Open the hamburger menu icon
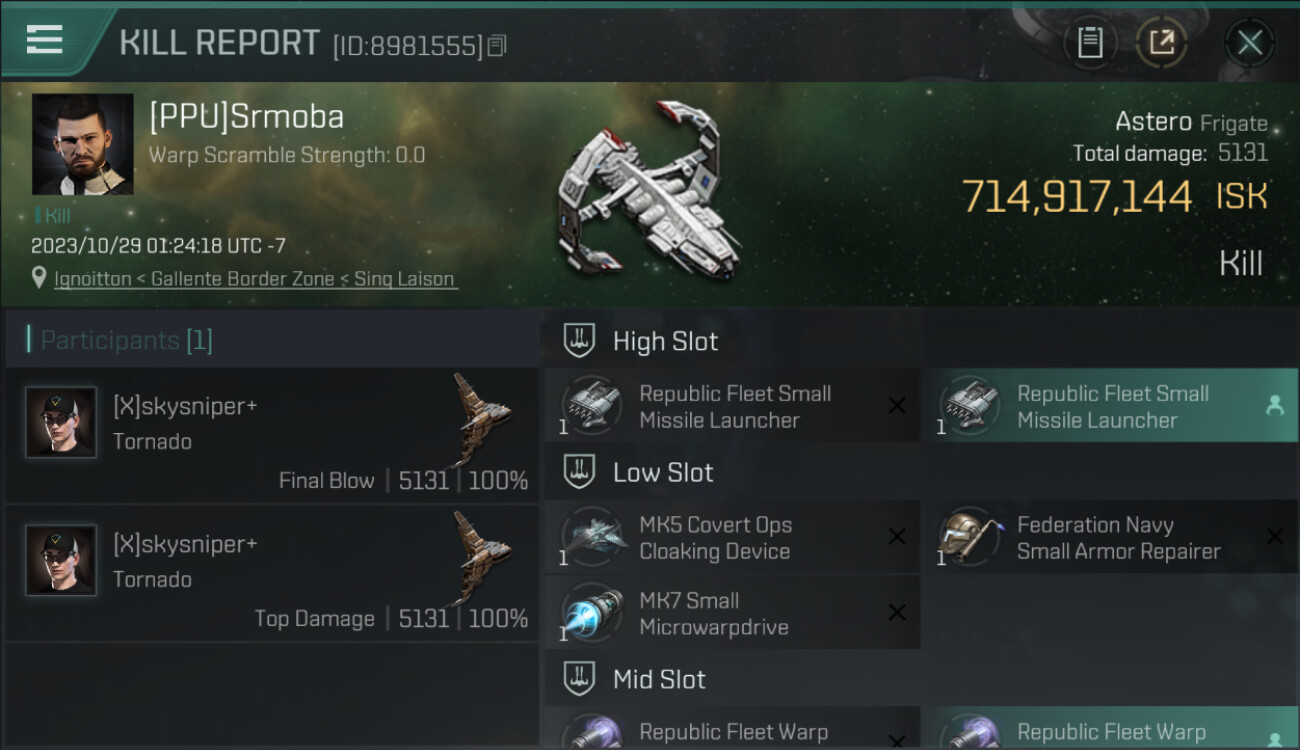 tap(44, 40)
